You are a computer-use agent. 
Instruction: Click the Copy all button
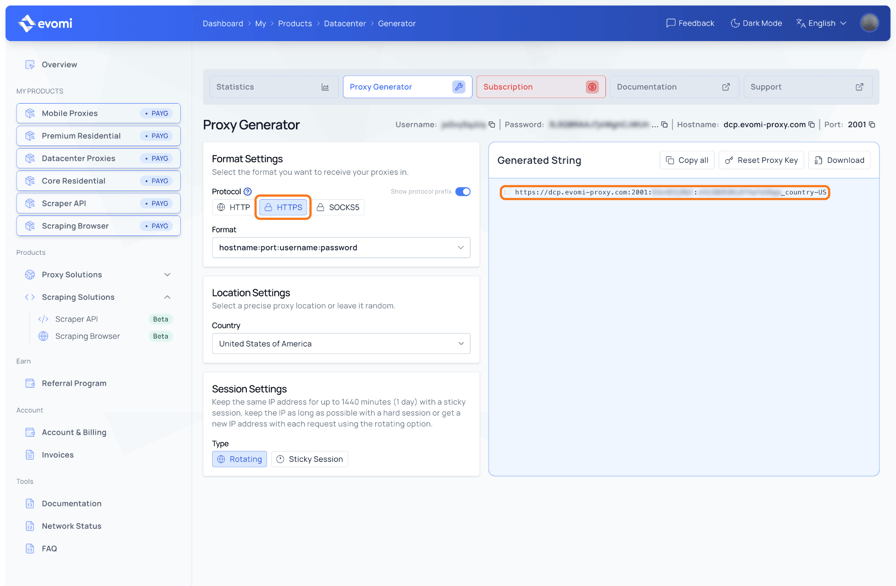(x=687, y=160)
